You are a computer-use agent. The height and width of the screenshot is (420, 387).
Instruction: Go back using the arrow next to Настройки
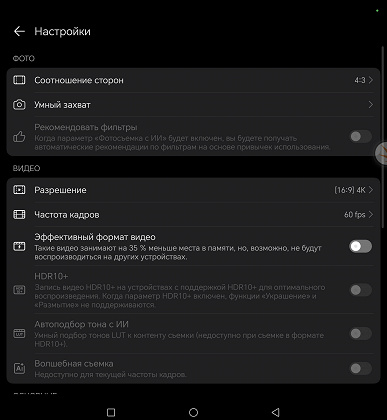click(19, 31)
